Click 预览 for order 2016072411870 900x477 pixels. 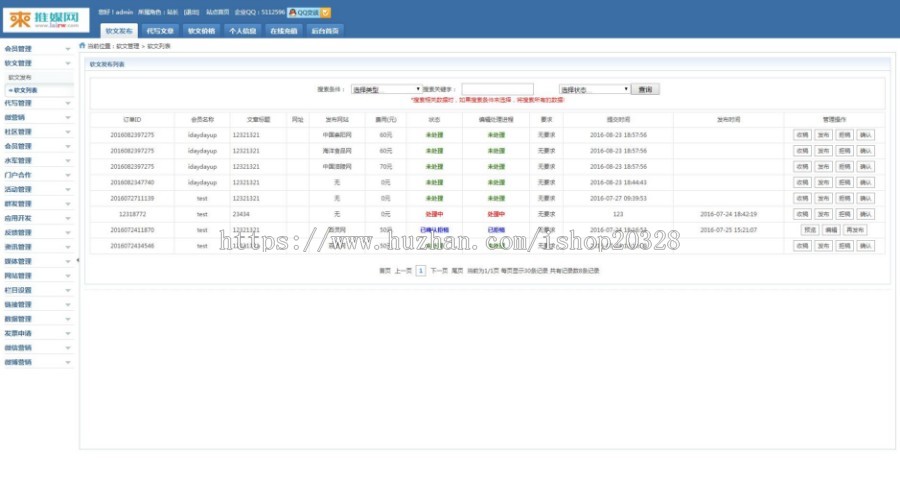[809, 230]
